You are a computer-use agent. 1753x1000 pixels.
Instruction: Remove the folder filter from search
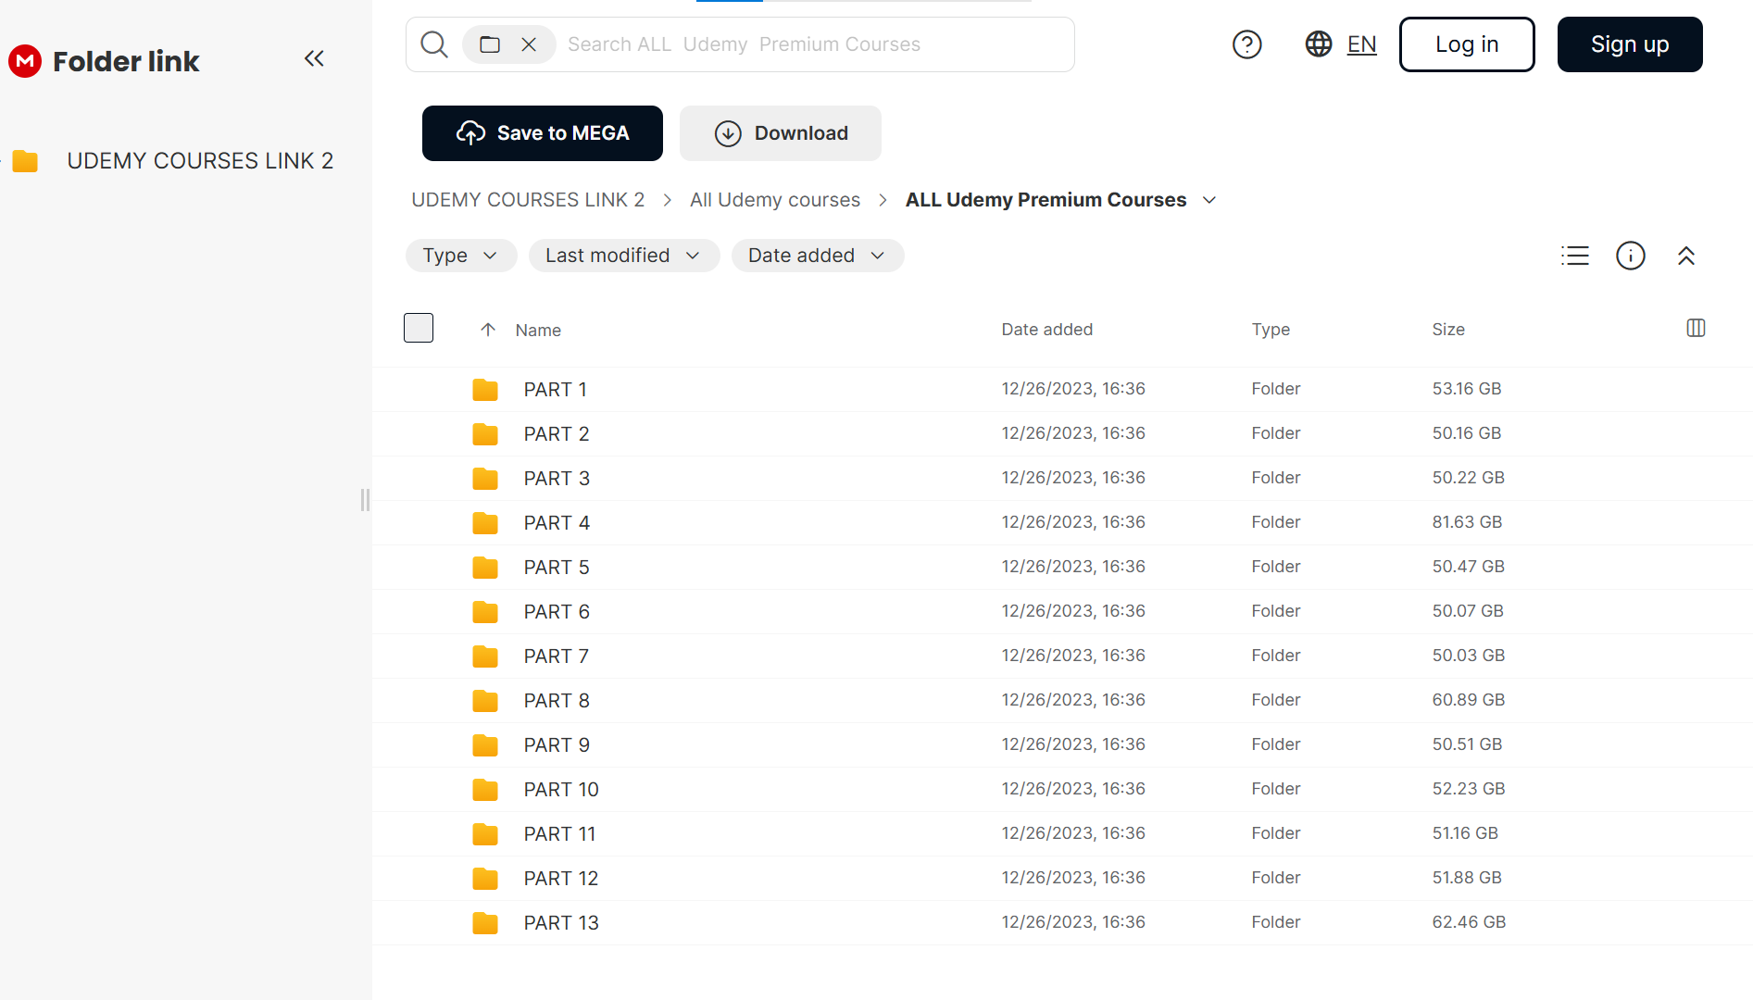pos(529,44)
